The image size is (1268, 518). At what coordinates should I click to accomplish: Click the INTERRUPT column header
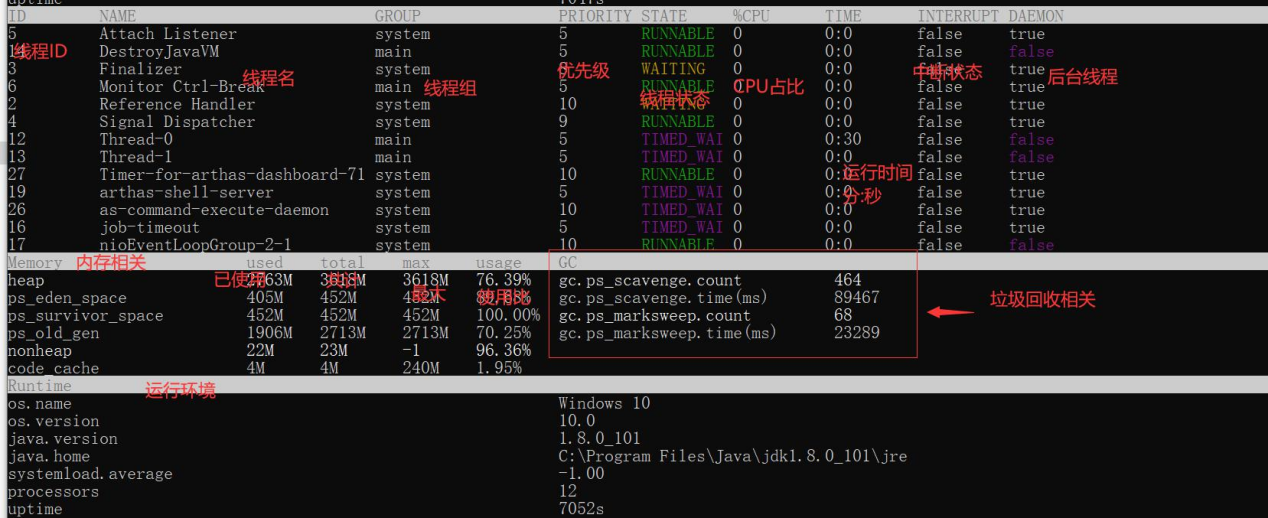point(958,16)
